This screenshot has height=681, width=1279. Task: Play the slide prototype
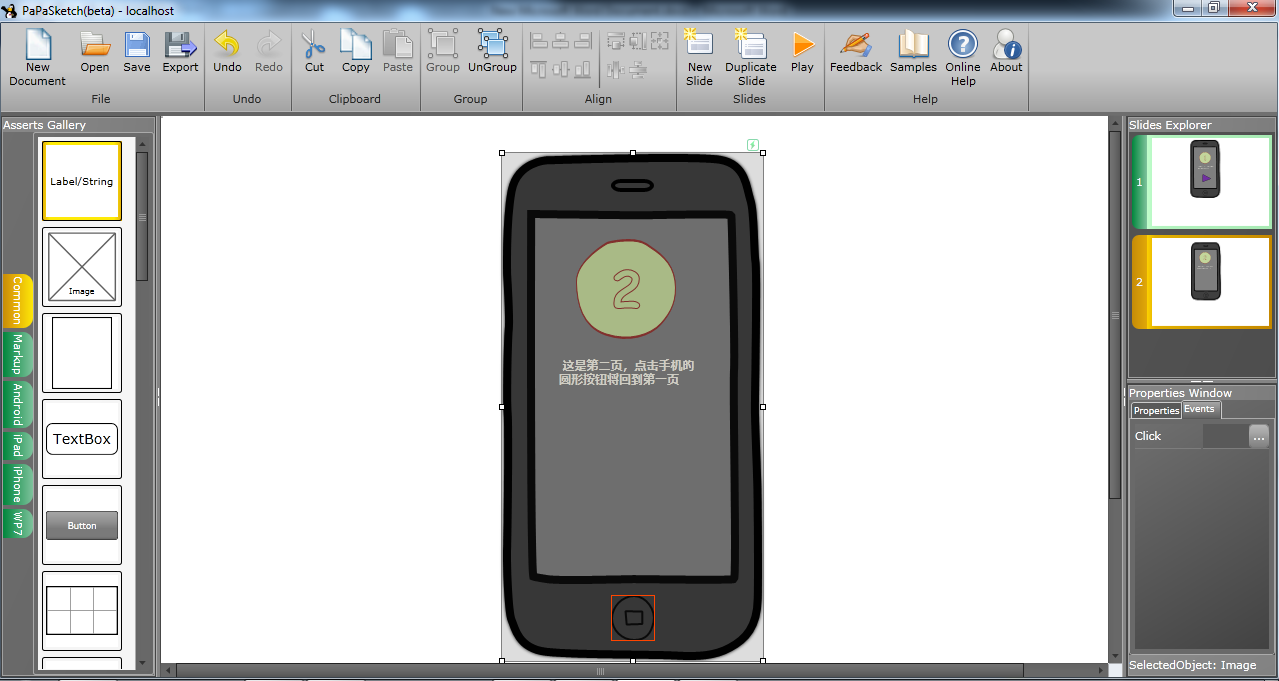802,52
